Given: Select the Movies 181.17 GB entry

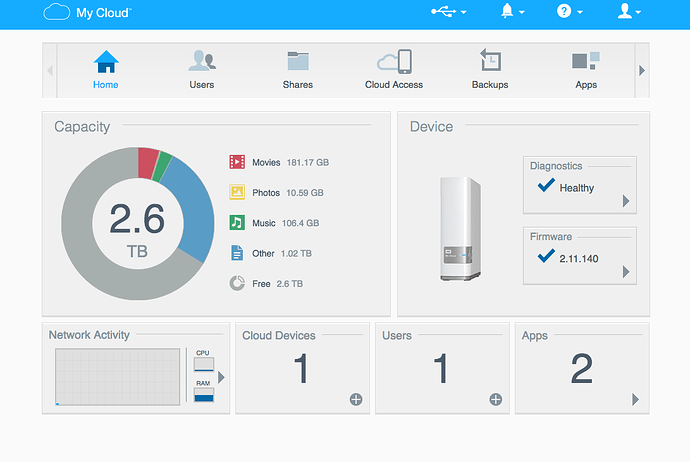Looking at the screenshot, I should tap(279, 162).
